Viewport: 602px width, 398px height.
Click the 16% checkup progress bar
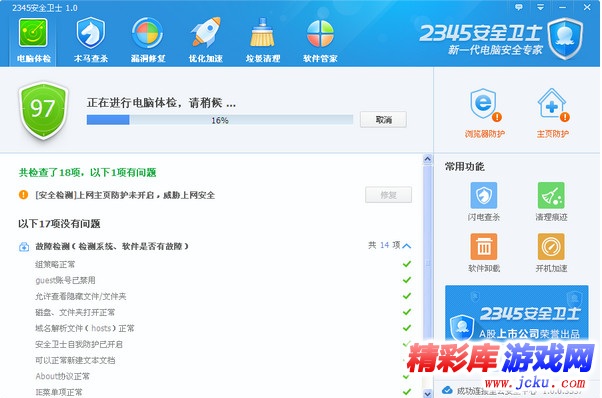220,120
